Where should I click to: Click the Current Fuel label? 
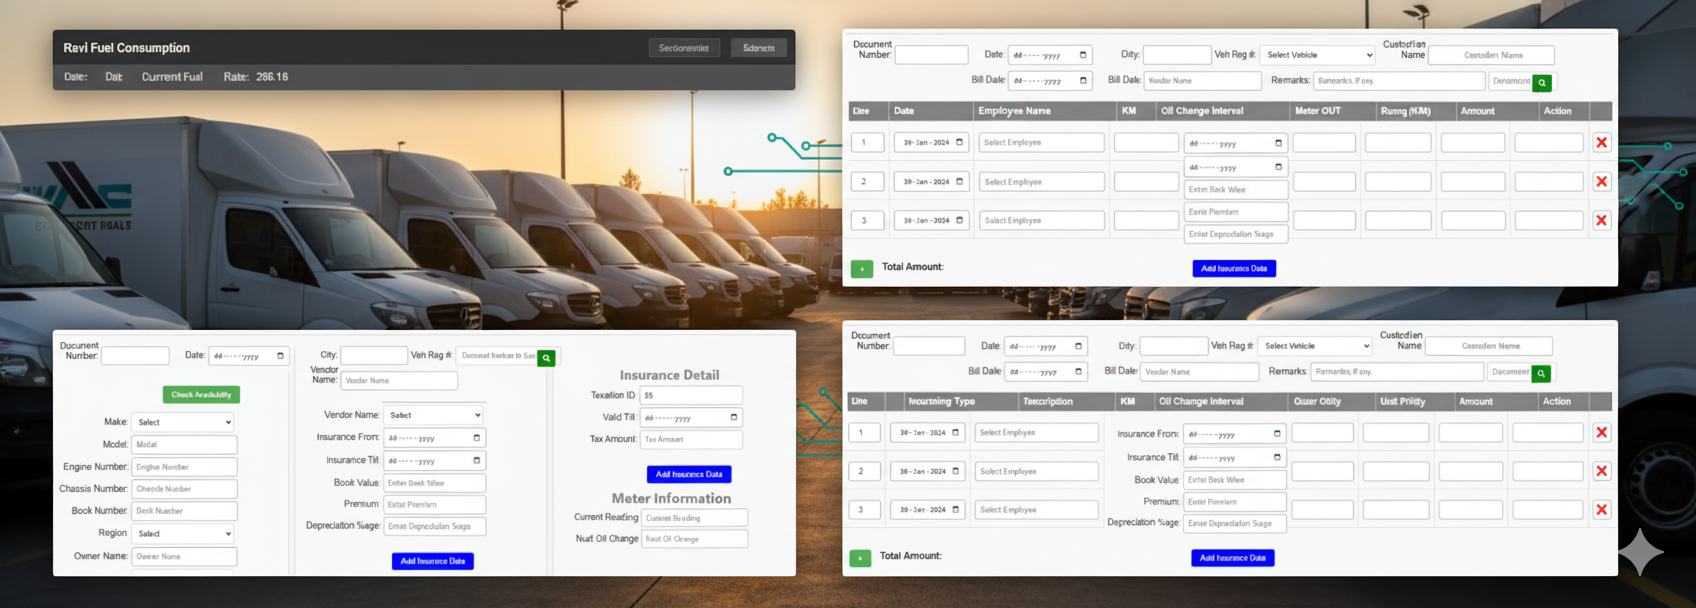[172, 77]
